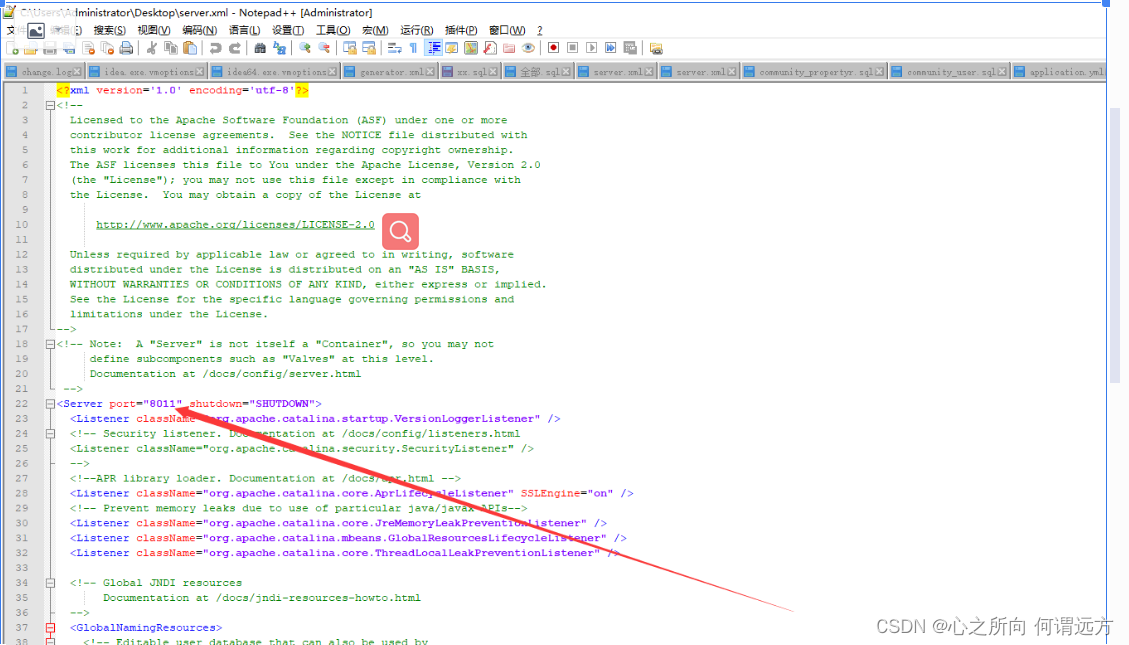Click the last toolbar icon after the macro group
1129x645 pixels.
pos(656,48)
